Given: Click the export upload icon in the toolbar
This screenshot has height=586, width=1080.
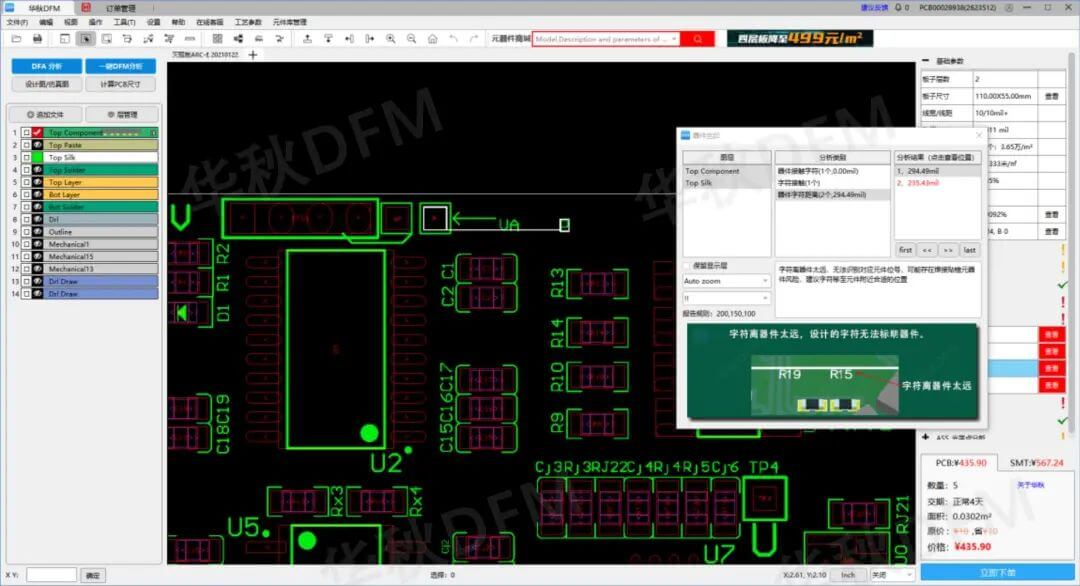Looking at the screenshot, I should 307,39.
